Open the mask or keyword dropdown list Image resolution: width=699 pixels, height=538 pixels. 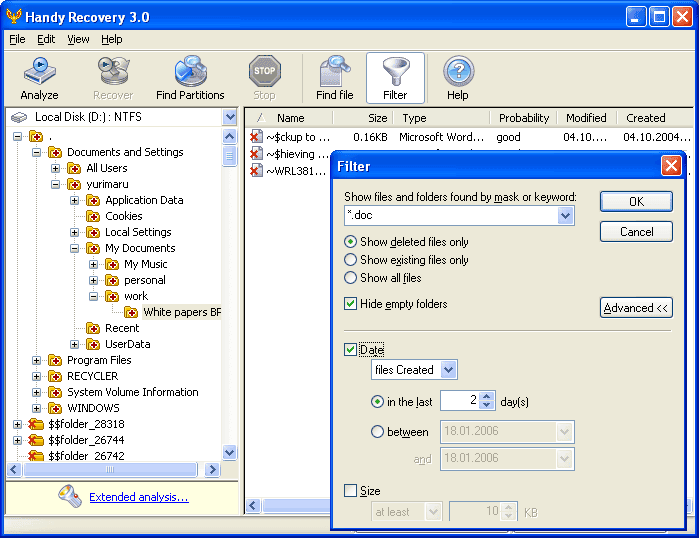565,216
